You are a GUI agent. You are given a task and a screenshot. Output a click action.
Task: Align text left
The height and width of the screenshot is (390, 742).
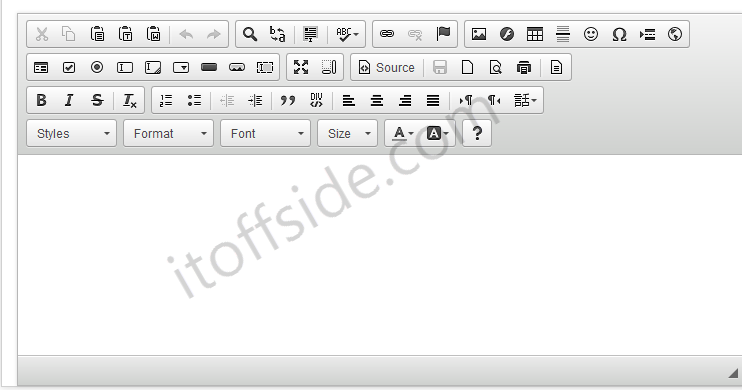click(349, 100)
